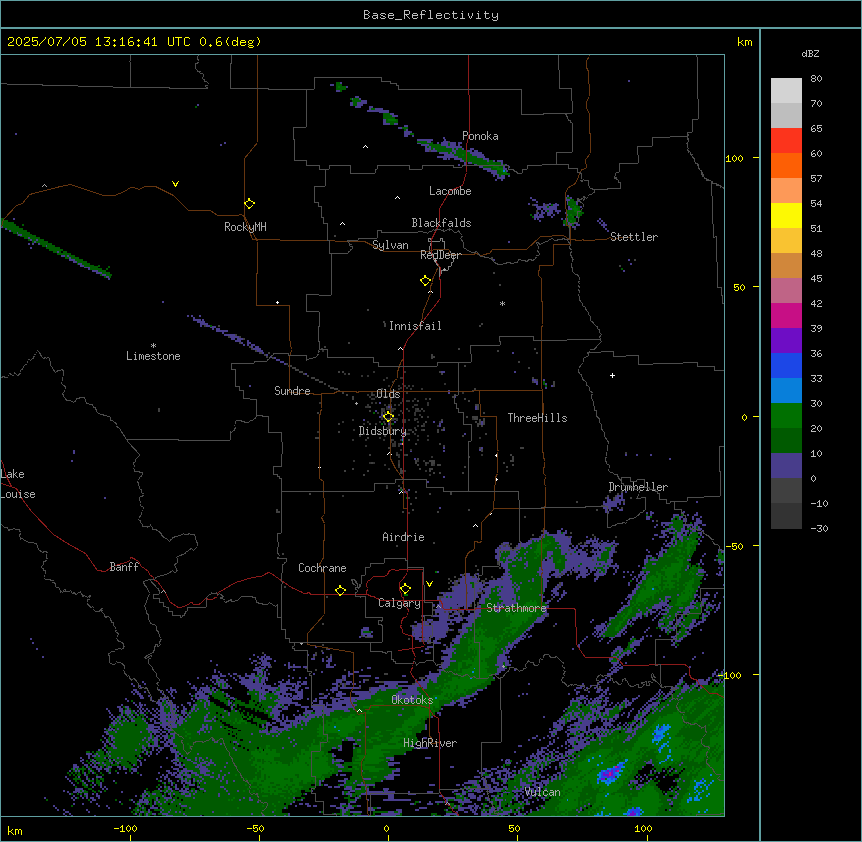Select the red 65 dBZ legend swatch
Image resolution: width=862 pixels, height=842 pixels.
pos(786,140)
